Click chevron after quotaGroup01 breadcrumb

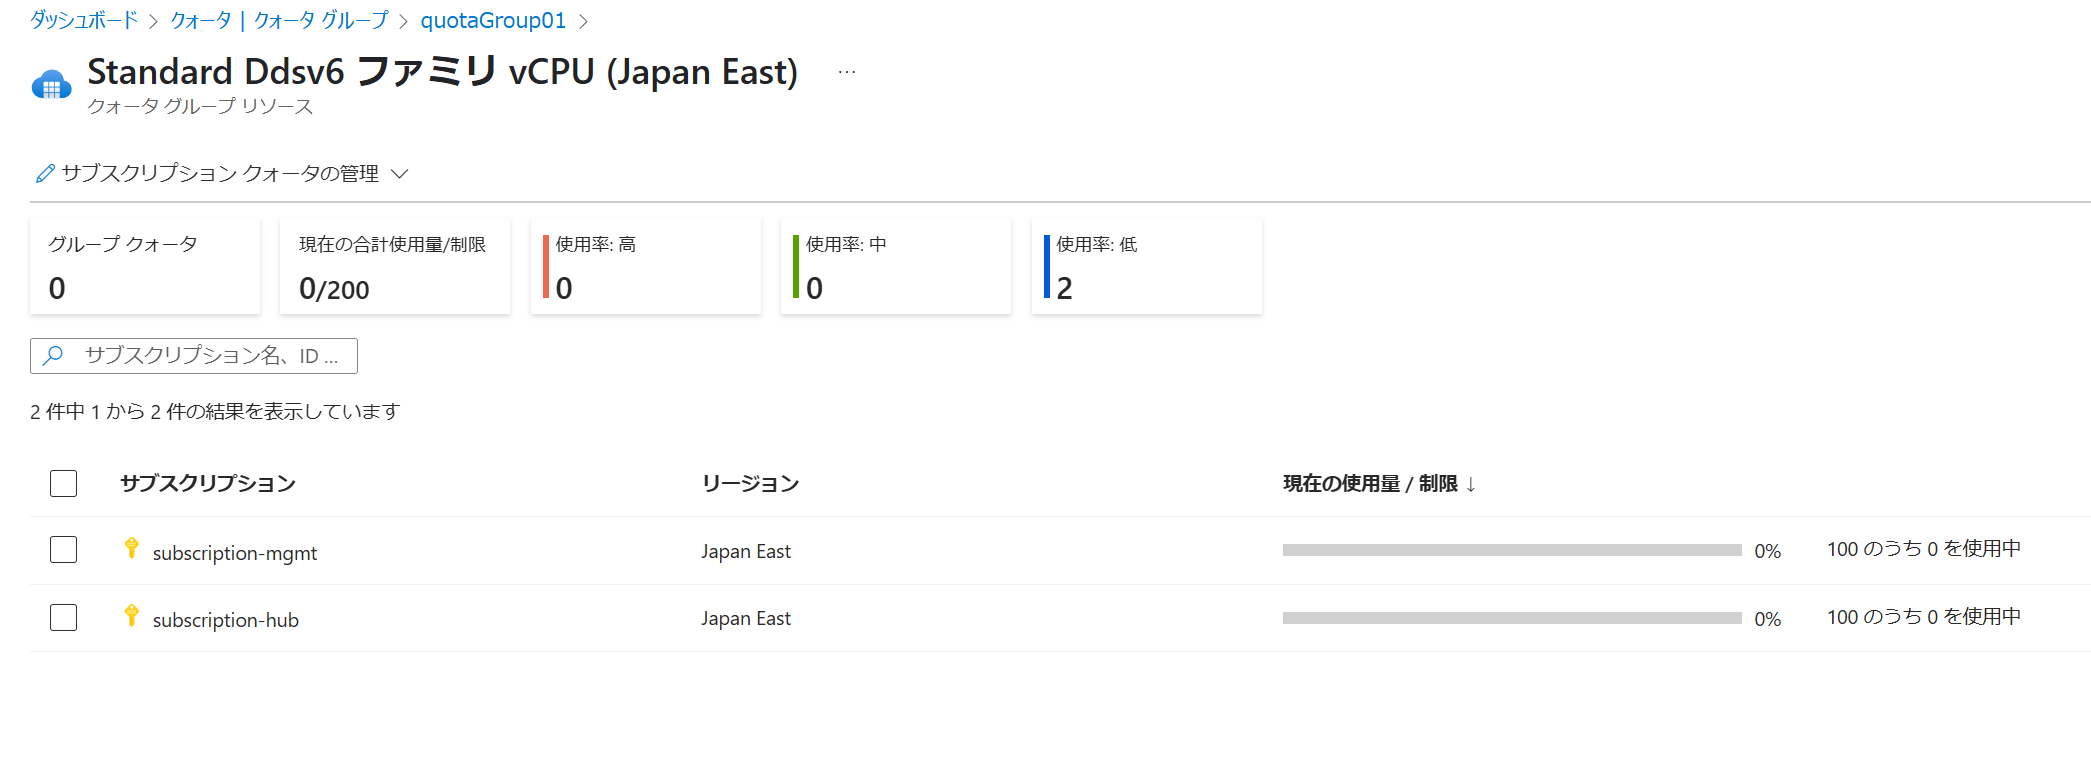(x=584, y=21)
